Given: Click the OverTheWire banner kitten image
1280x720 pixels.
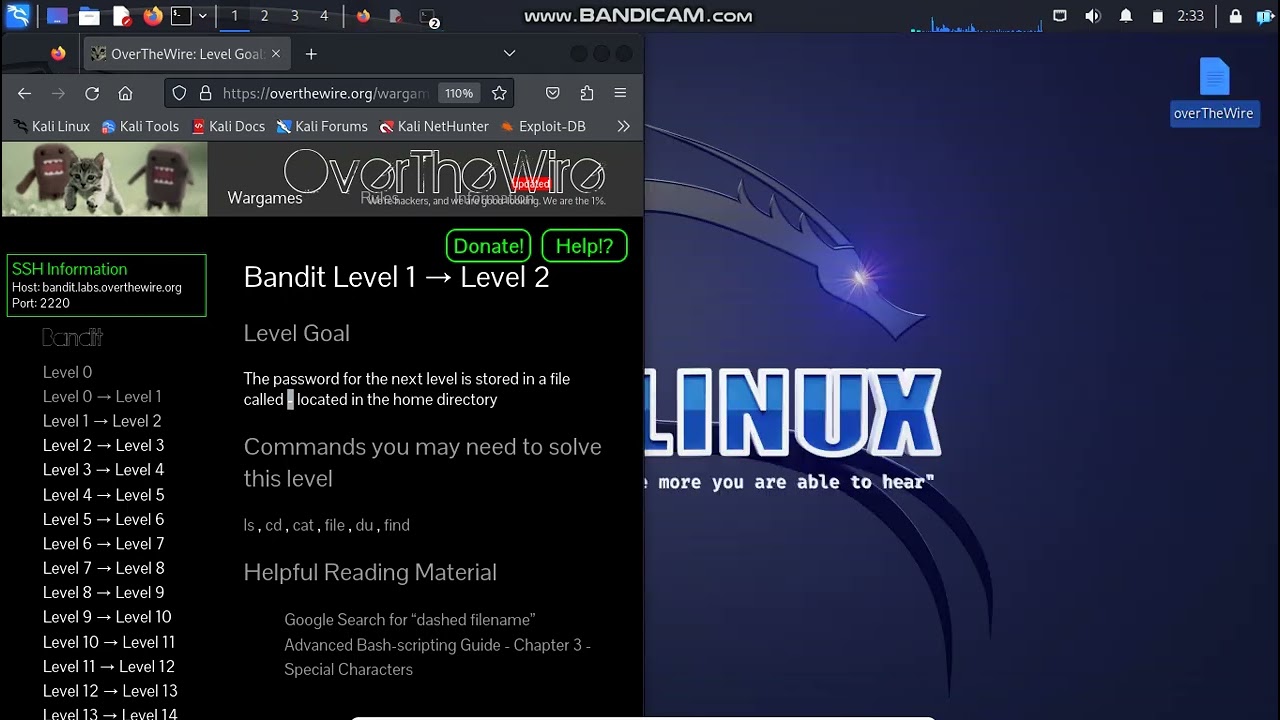Looking at the screenshot, I should pyautogui.click(x=105, y=179).
